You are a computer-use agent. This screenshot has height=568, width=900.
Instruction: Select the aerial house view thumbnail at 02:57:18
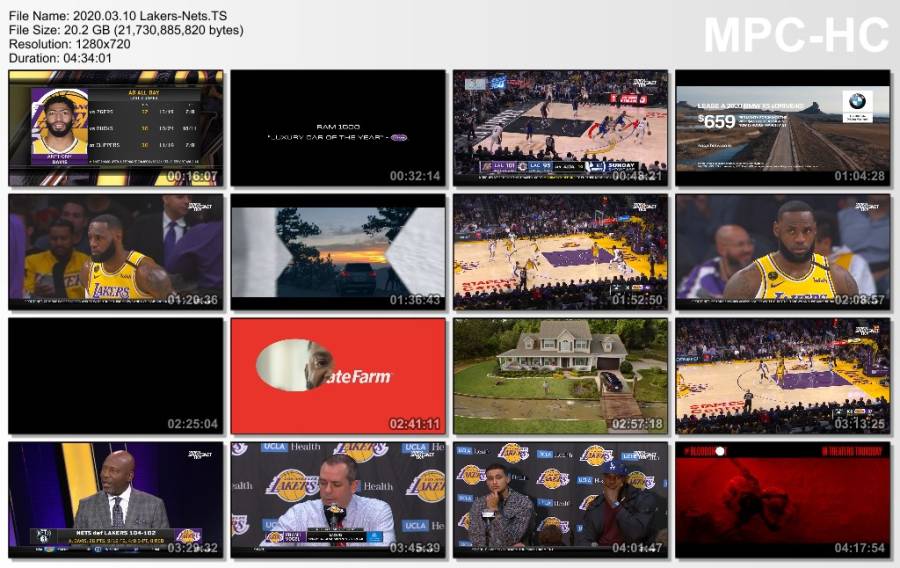(x=560, y=375)
